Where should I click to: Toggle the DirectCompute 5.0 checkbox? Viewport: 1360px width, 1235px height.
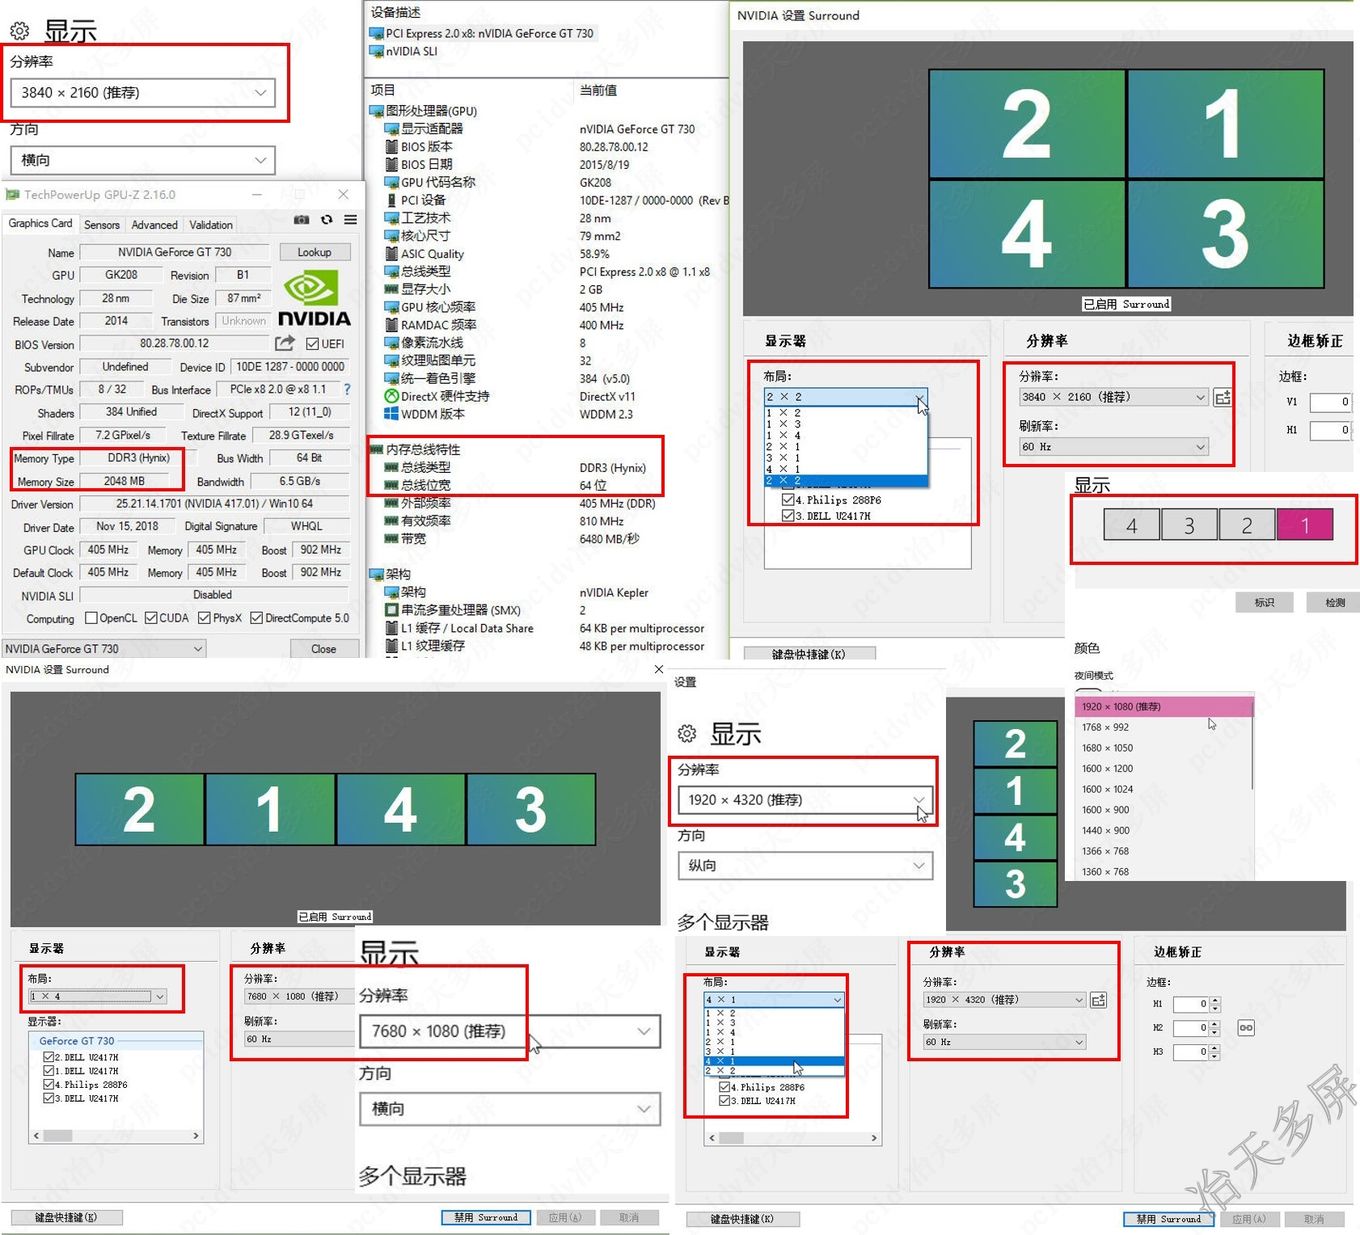point(256,618)
